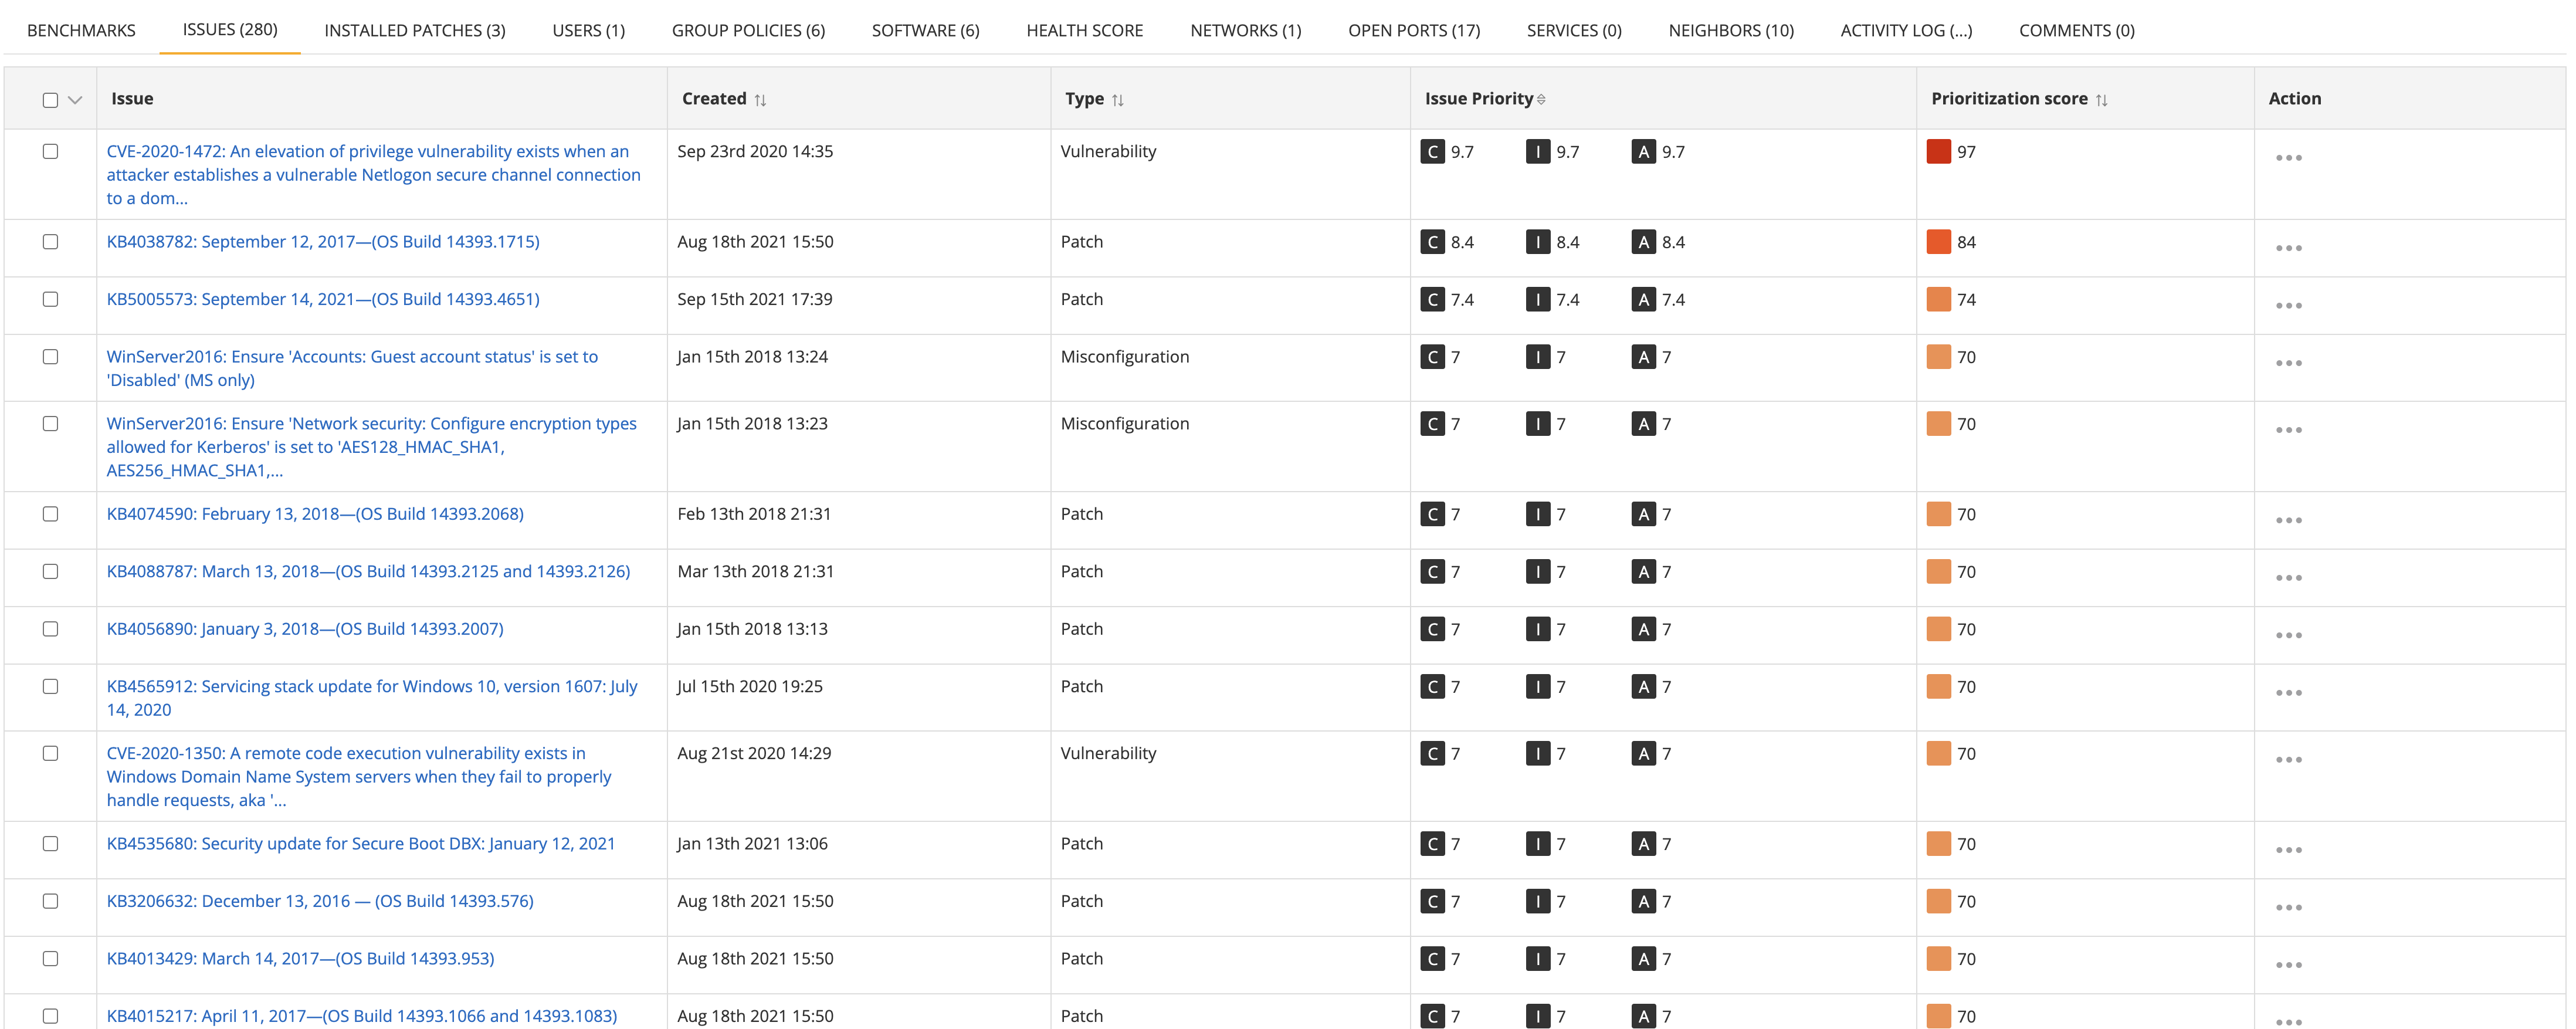2576x1029 pixels.
Task: Click the red score-97 color swatch
Action: pos(1938,152)
